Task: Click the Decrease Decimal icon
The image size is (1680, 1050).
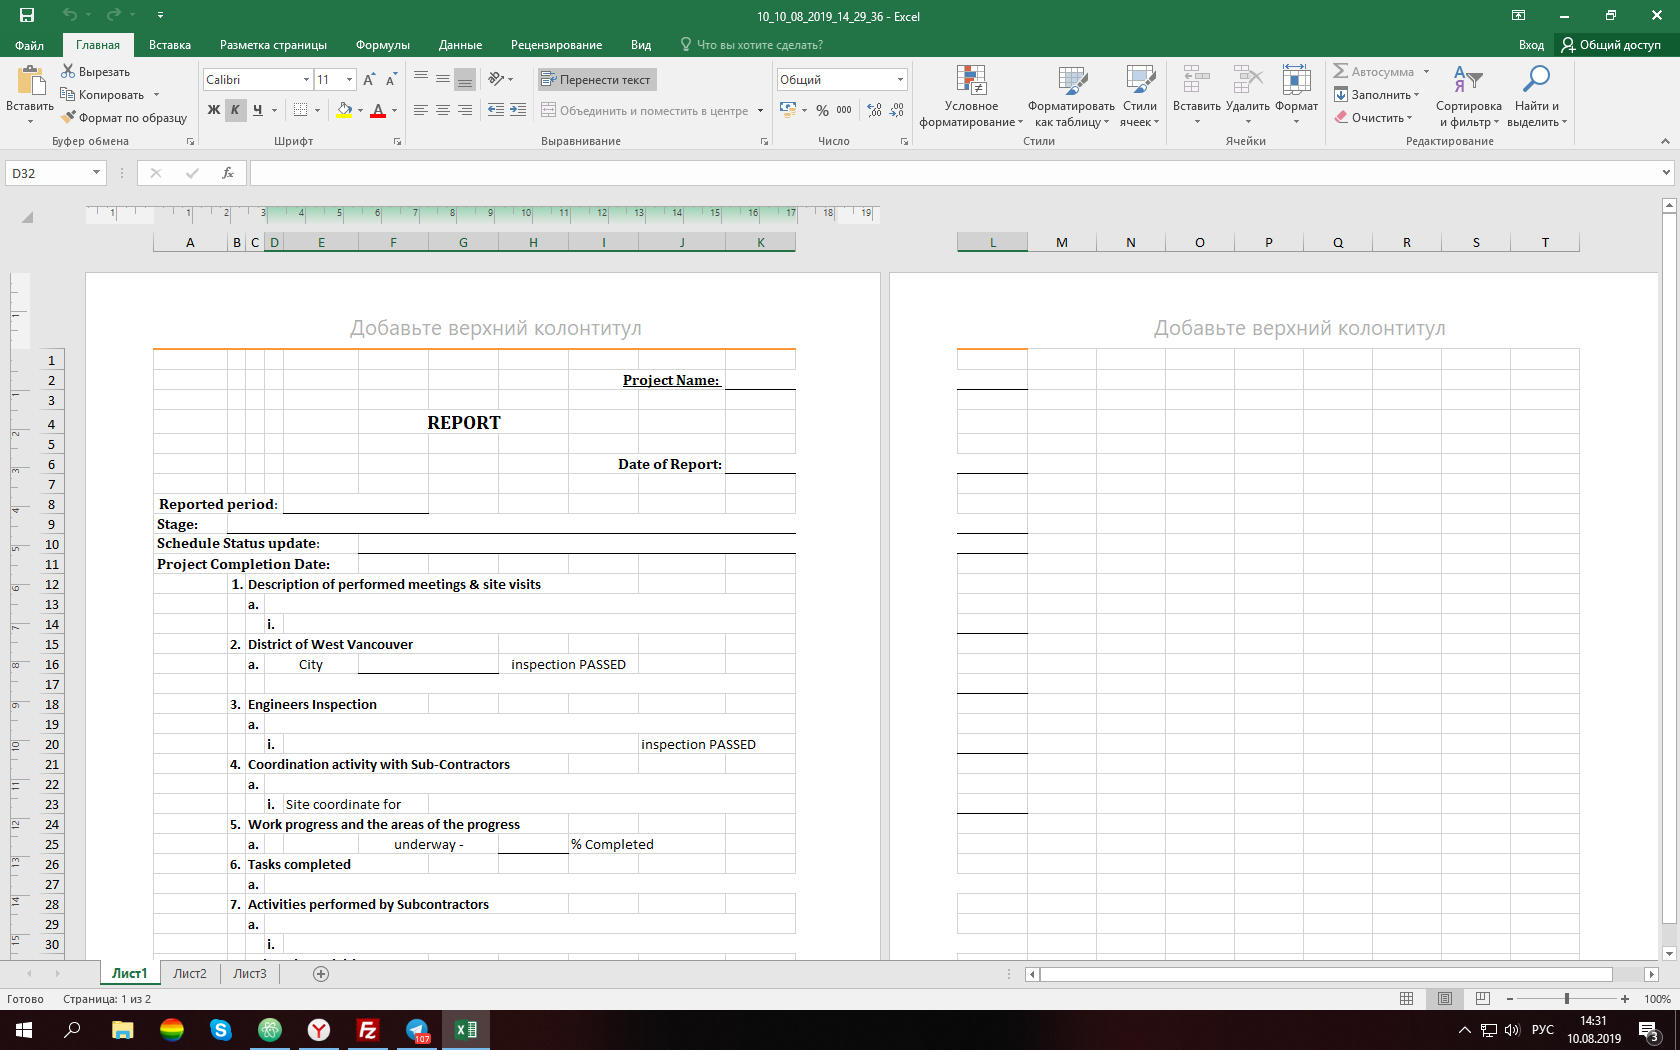Action: point(897,110)
